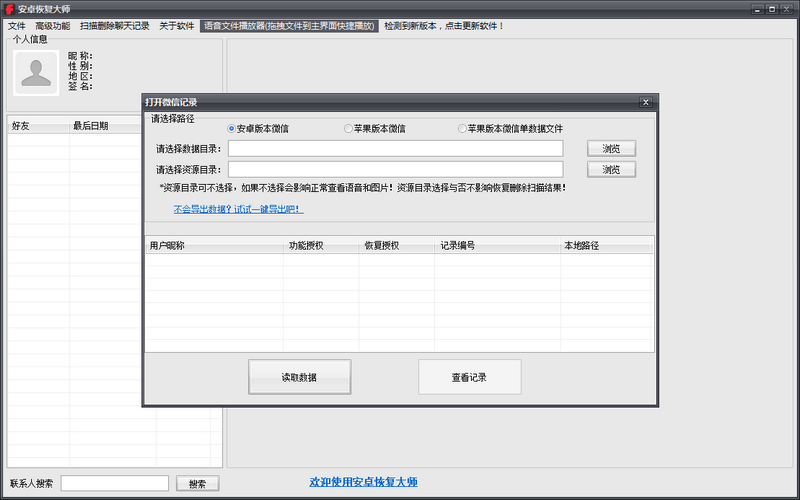Open the 语音文件播放器 menu item
800x500 pixels.
[x=289, y=26]
